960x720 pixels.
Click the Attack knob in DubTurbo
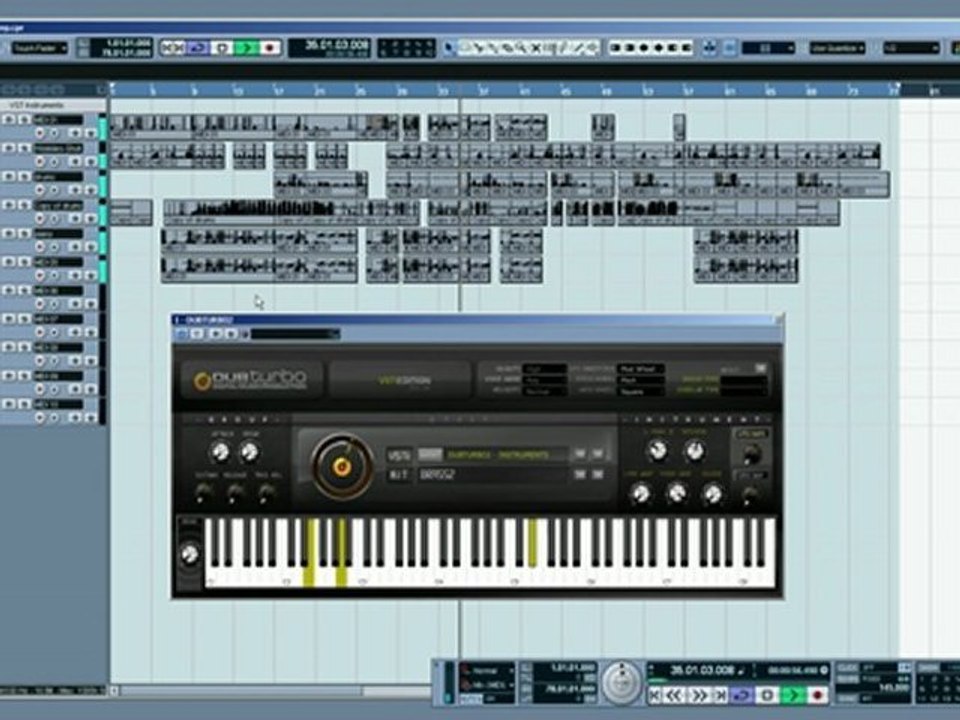[x=220, y=452]
